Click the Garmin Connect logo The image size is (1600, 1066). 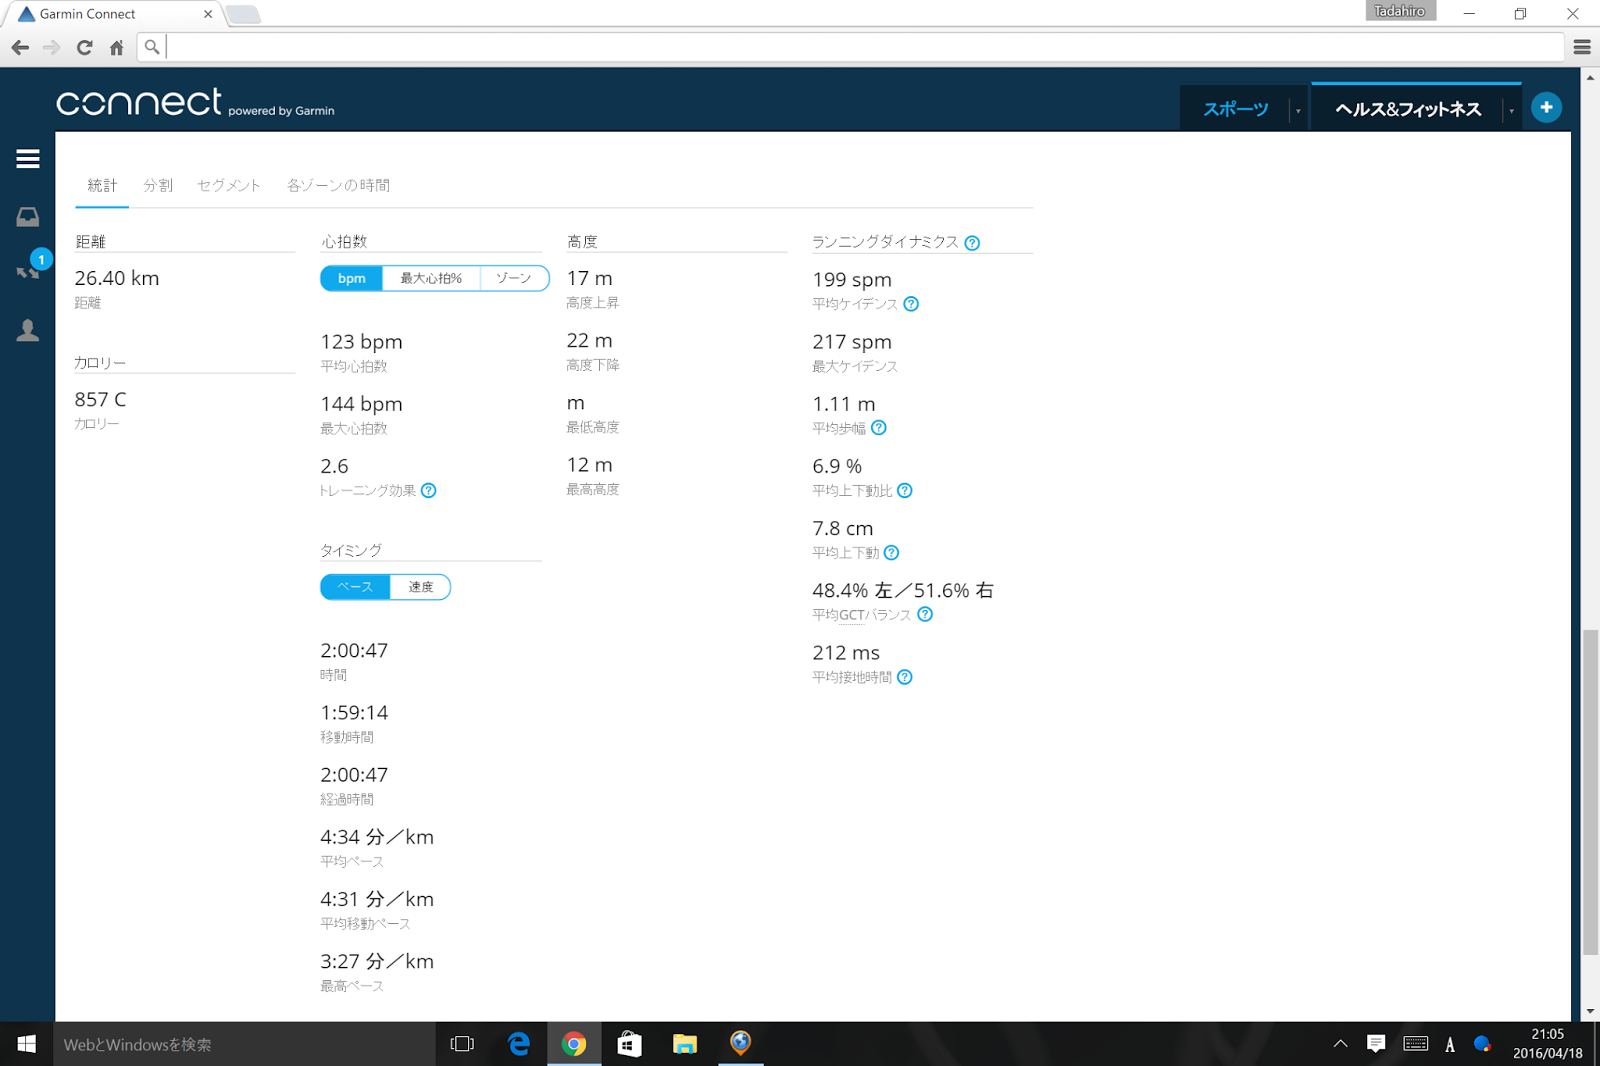tap(195, 102)
